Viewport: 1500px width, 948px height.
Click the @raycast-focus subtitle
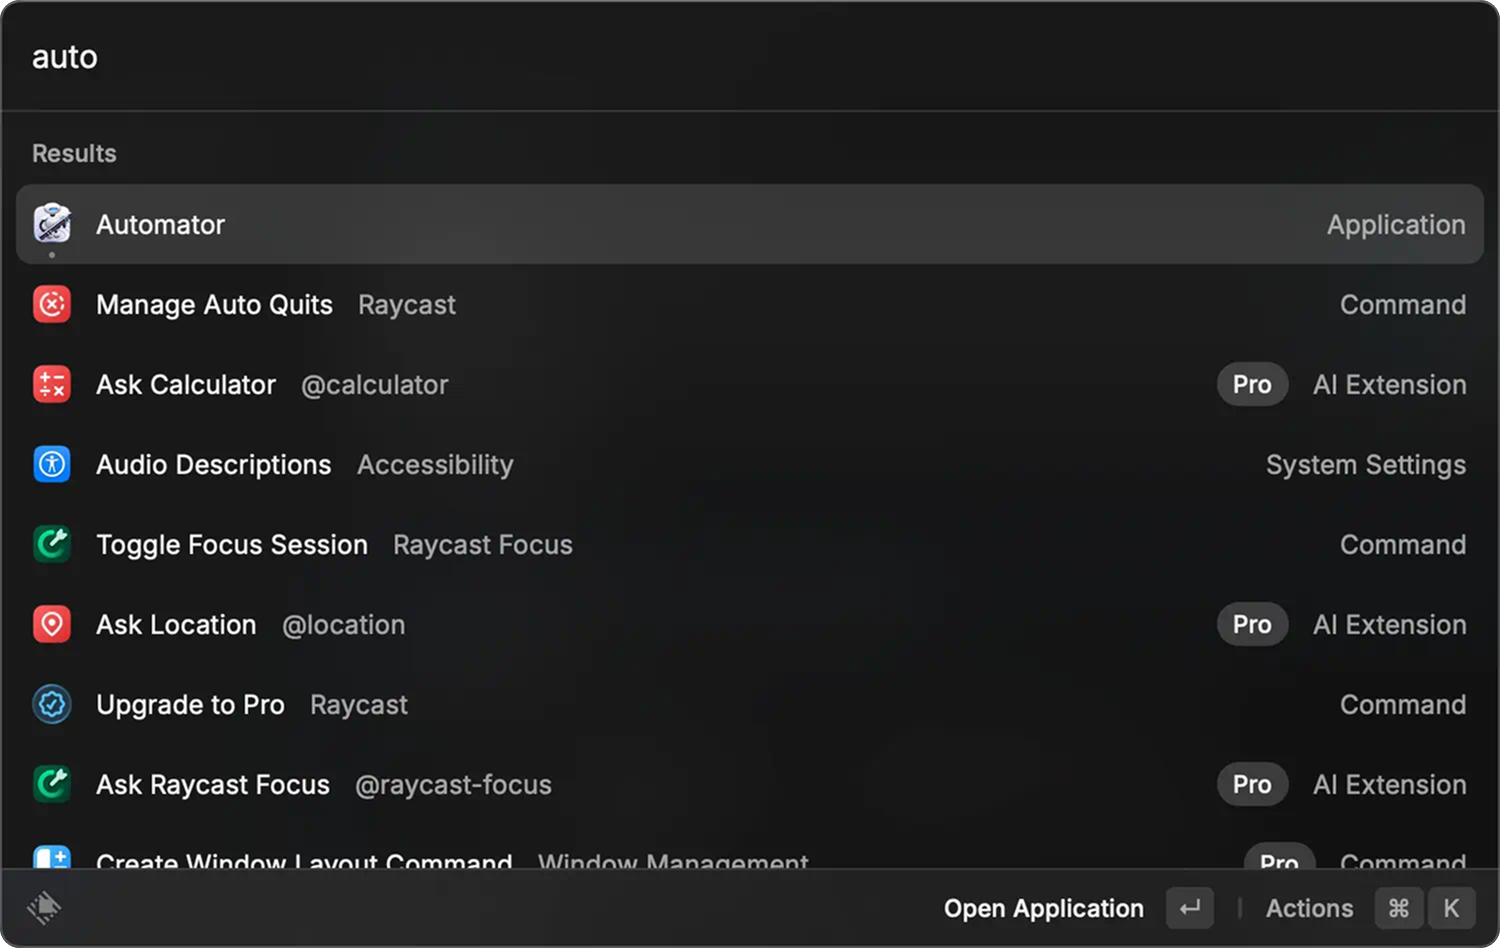coord(453,785)
